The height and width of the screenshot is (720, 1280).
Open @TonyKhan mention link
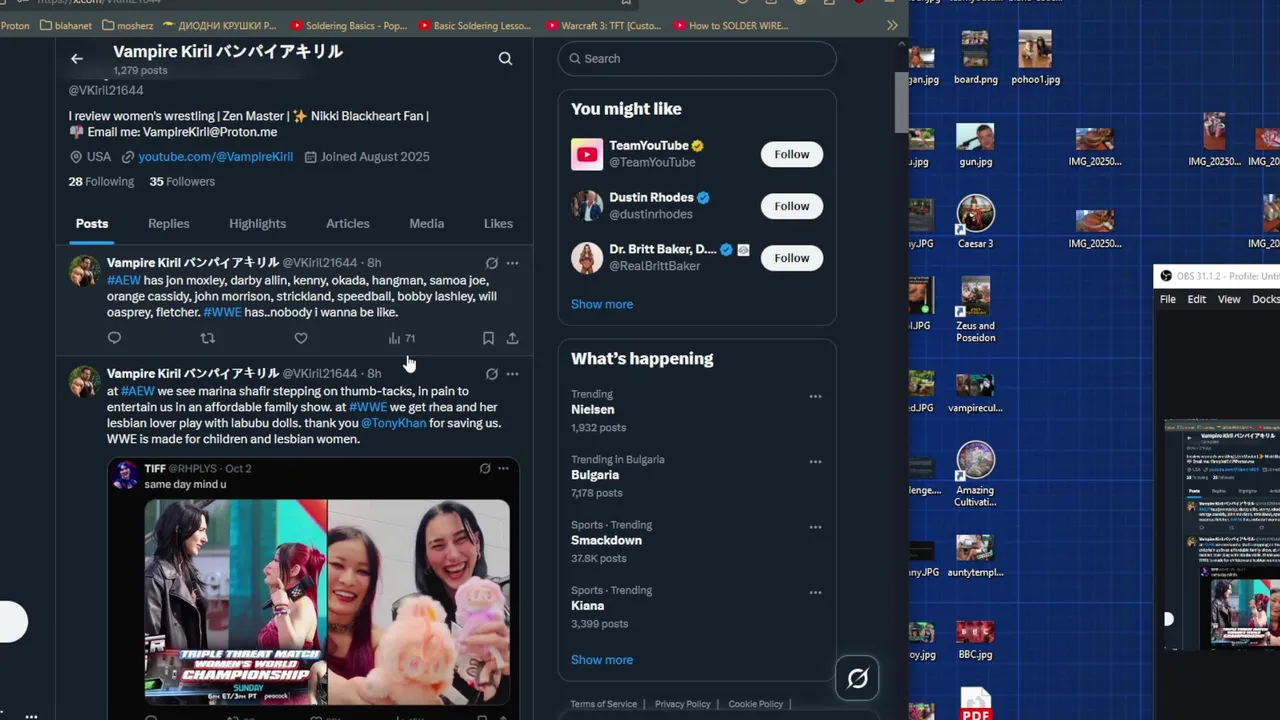(x=393, y=424)
